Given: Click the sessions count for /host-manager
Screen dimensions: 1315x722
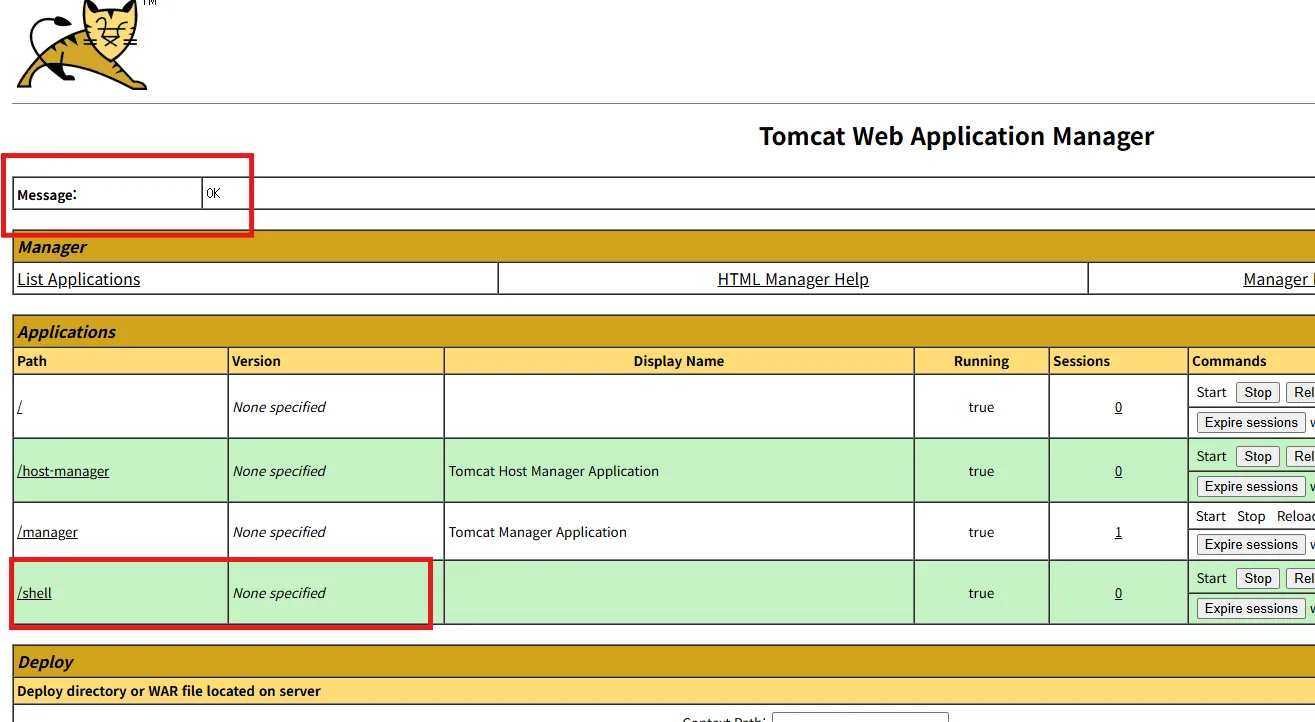Looking at the screenshot, I should 1118,471.
